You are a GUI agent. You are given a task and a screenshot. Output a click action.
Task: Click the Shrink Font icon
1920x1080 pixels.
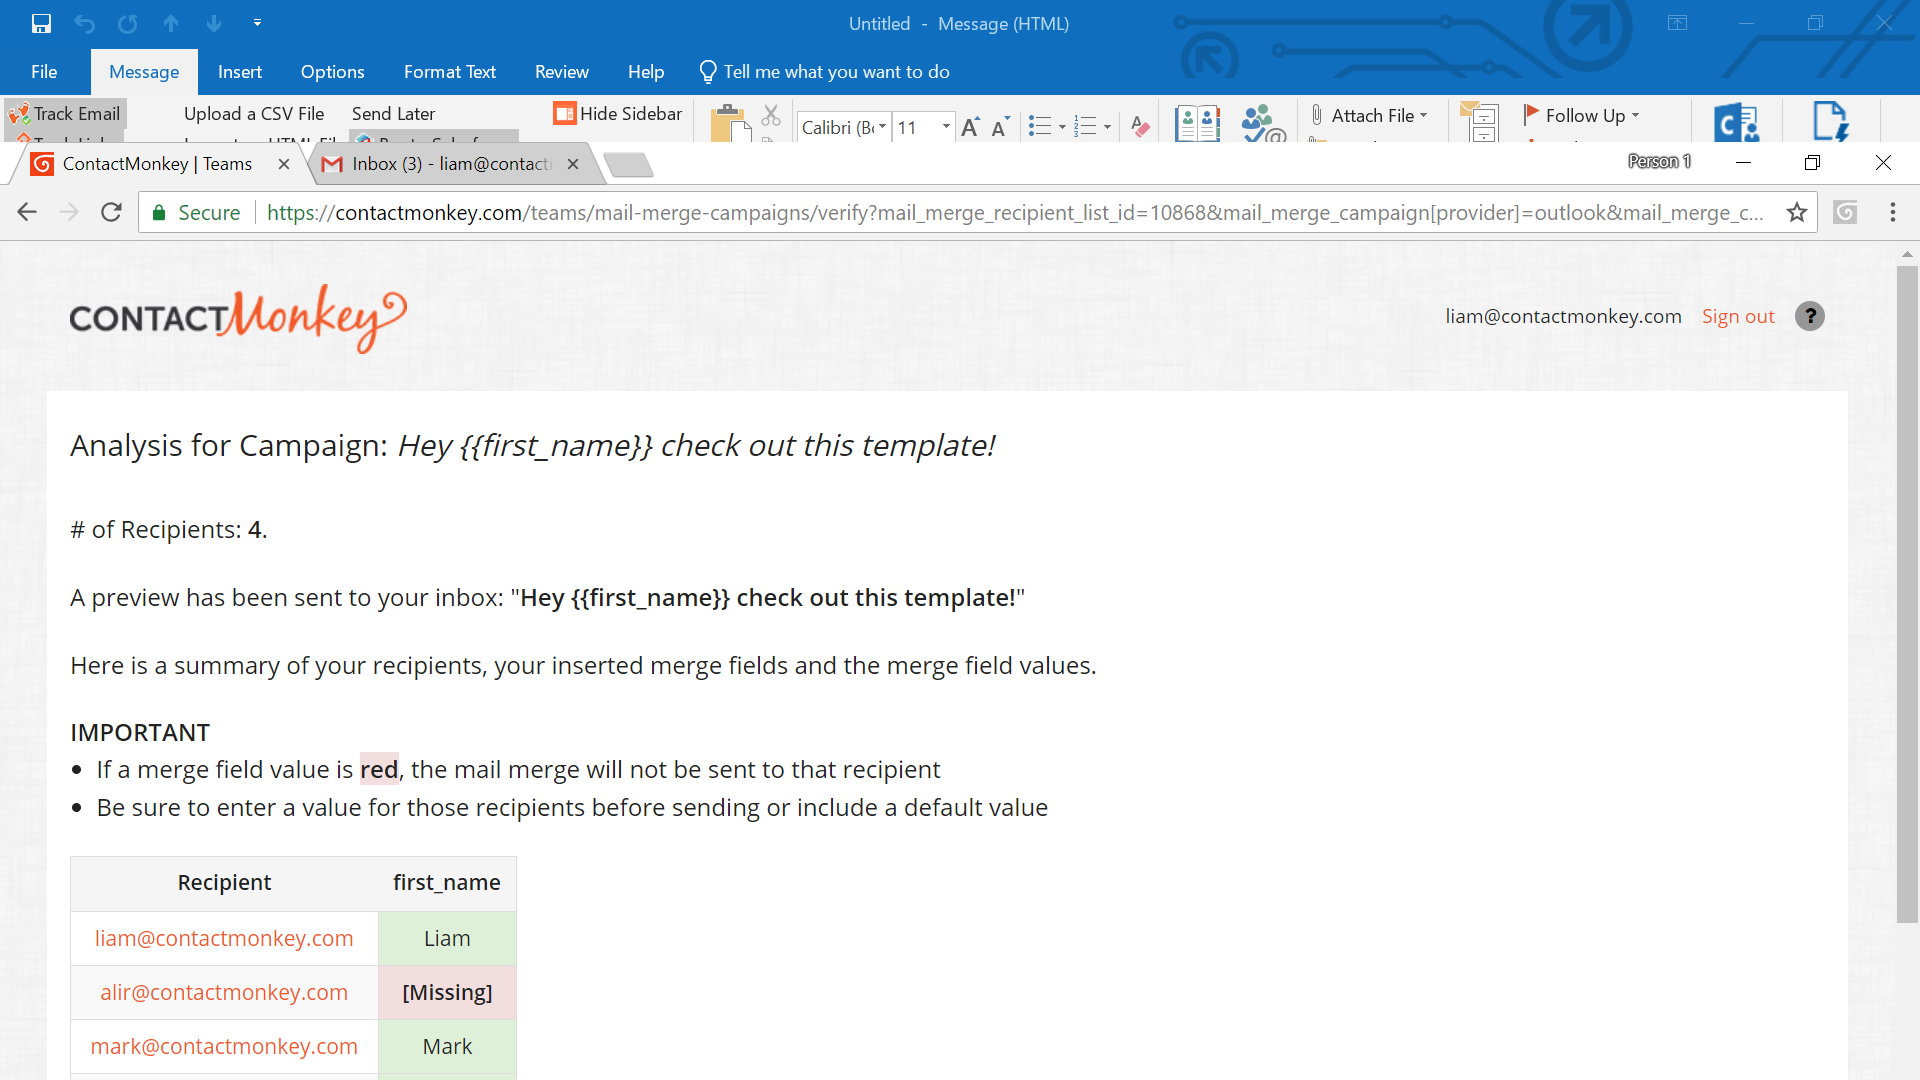(x=1000, y=127)
